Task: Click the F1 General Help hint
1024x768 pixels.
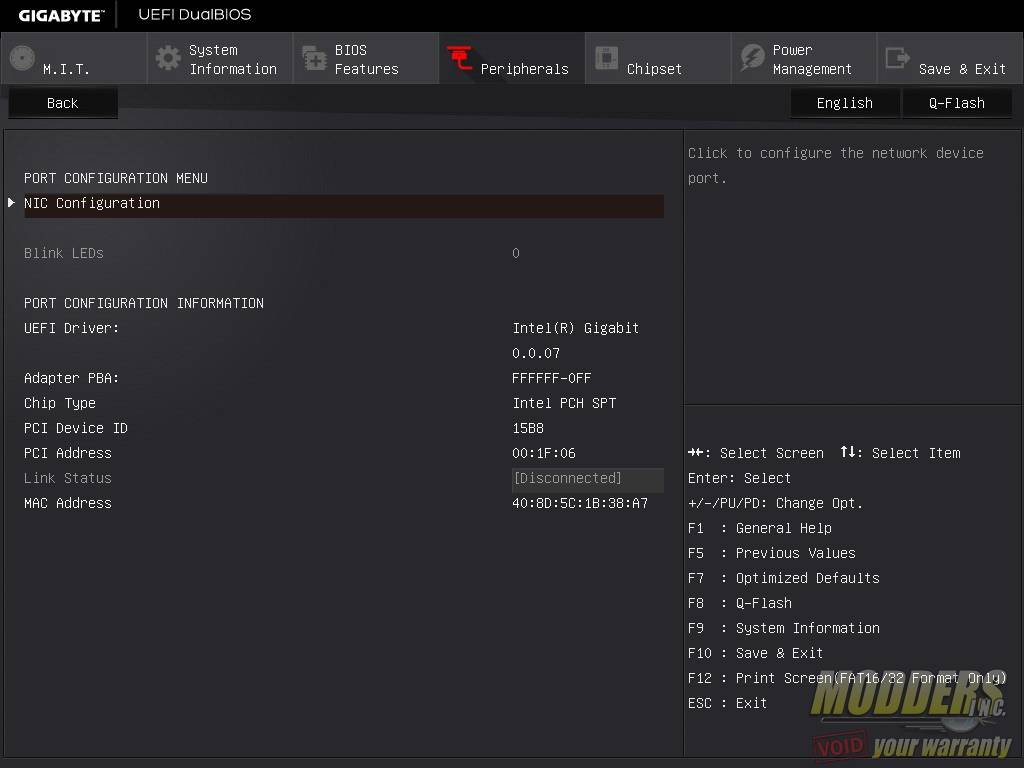Action: click(x=760, y=528)
